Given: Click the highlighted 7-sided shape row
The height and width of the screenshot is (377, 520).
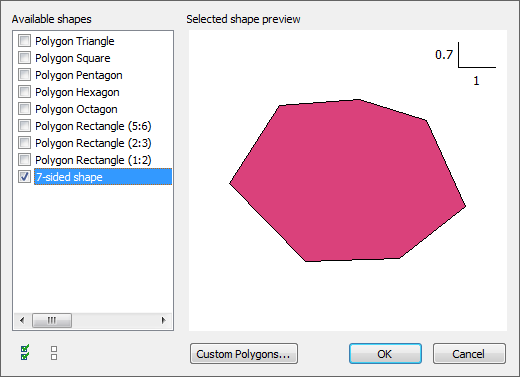Looking at the screenshot, I should tap(103, 177).
